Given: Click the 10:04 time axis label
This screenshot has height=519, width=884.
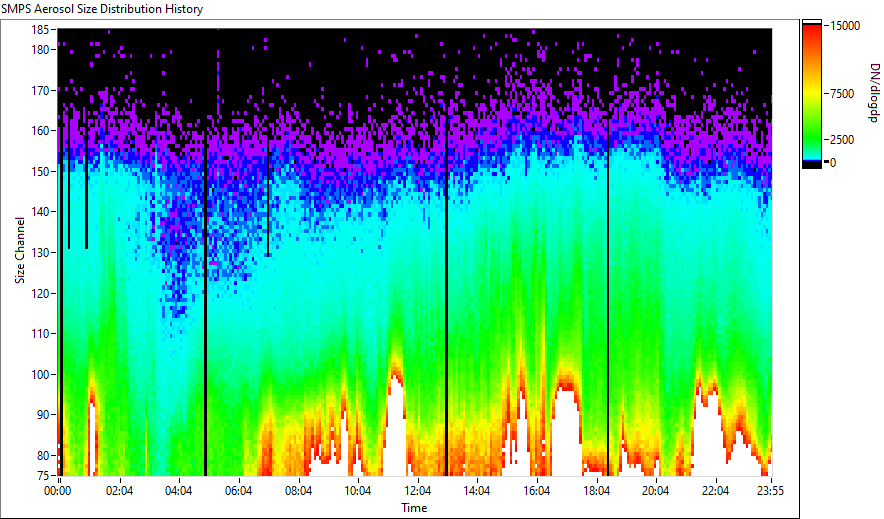Looking at the screenshot, I should (x=357, y=491).
